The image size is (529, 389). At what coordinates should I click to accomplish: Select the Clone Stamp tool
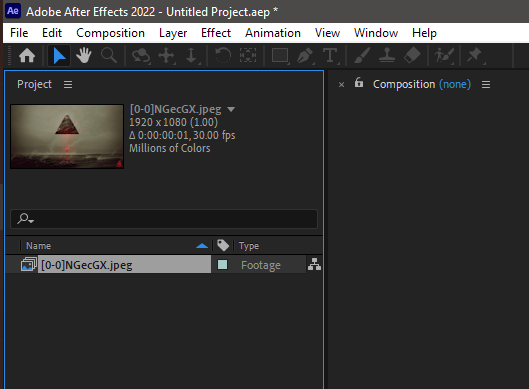click(x=387, y=56)
